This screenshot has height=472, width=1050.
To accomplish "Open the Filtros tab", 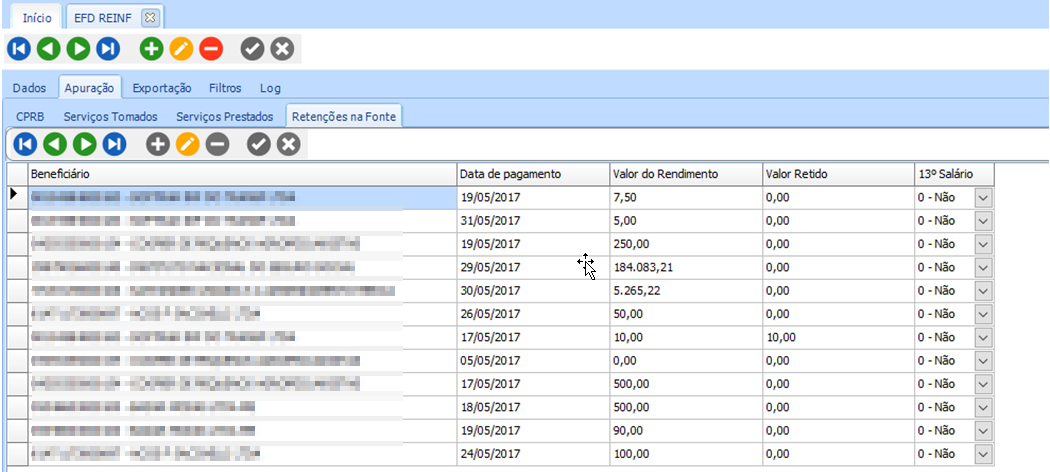I will 225,88.
